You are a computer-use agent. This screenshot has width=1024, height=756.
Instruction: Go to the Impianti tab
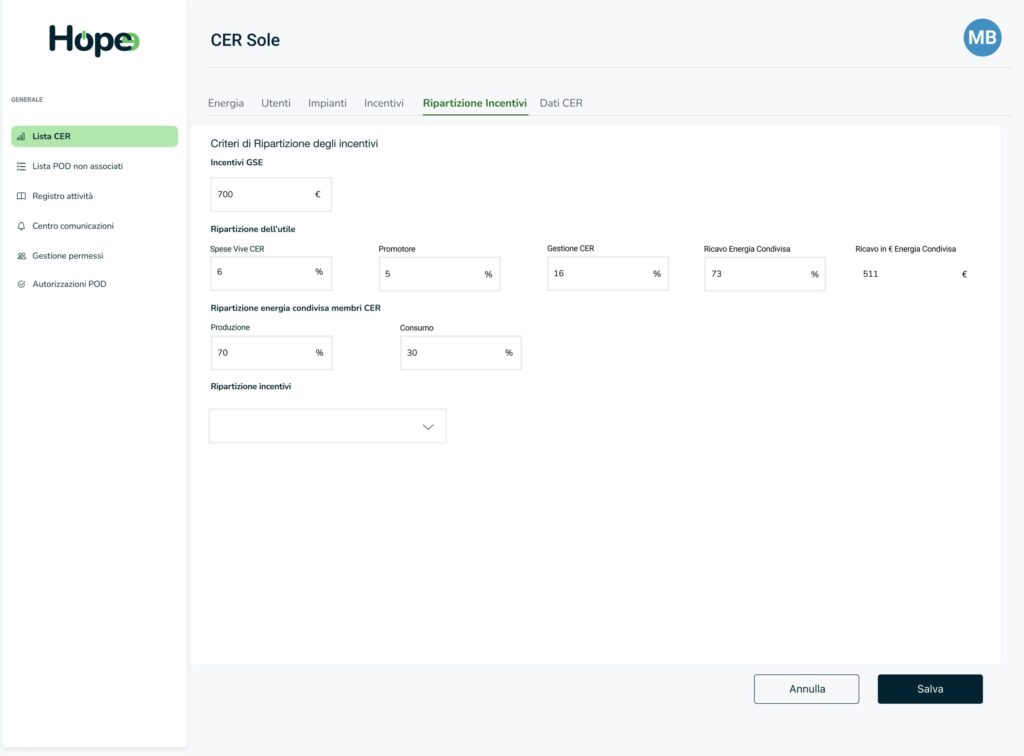click(327, 103)
